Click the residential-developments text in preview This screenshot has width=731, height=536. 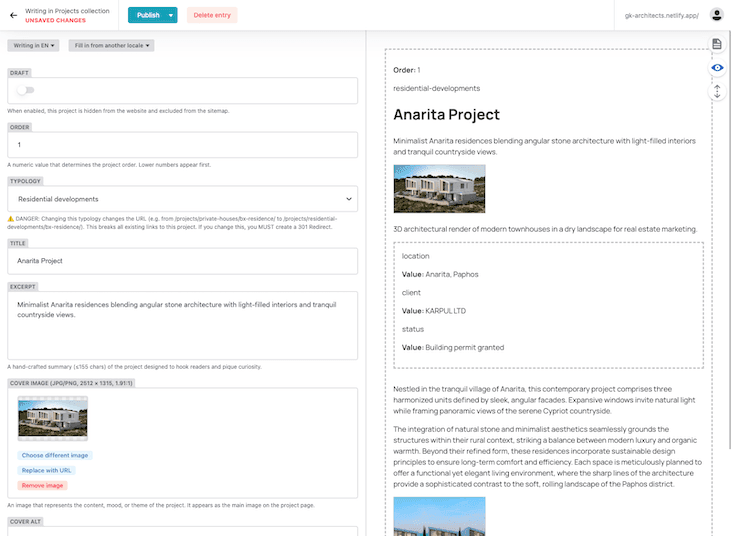(436, 89)
